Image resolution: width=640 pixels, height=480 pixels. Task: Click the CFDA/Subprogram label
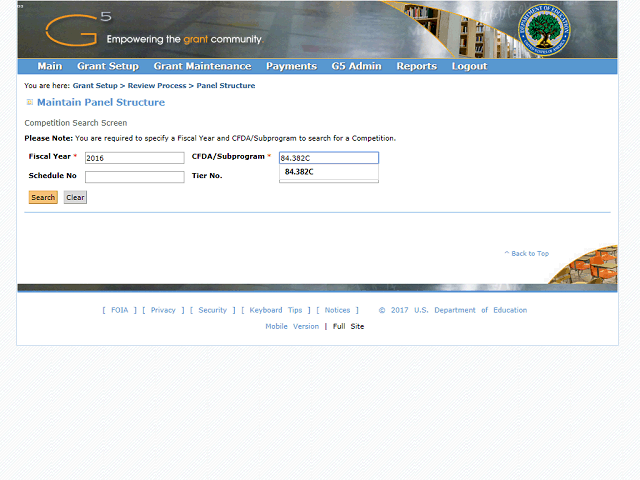[x=228, y=156]
